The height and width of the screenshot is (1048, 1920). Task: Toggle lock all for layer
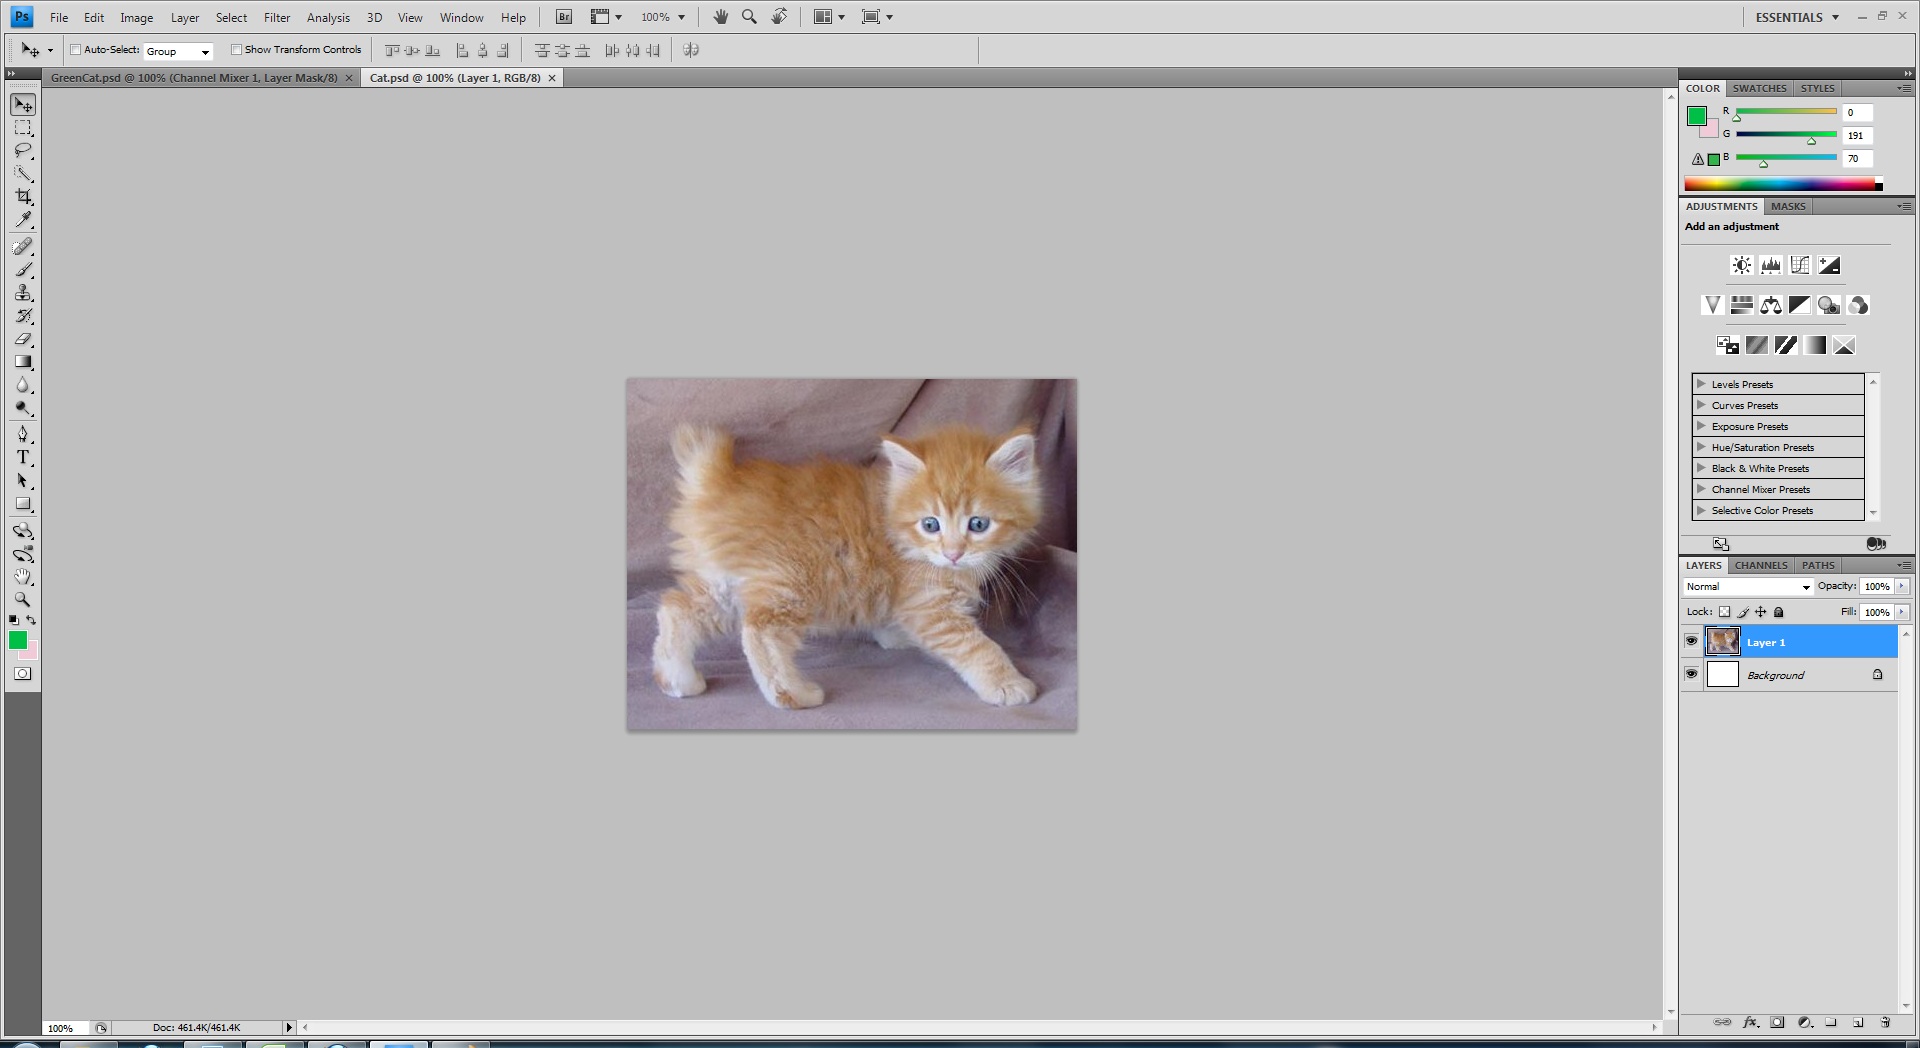coord(1779,612)
